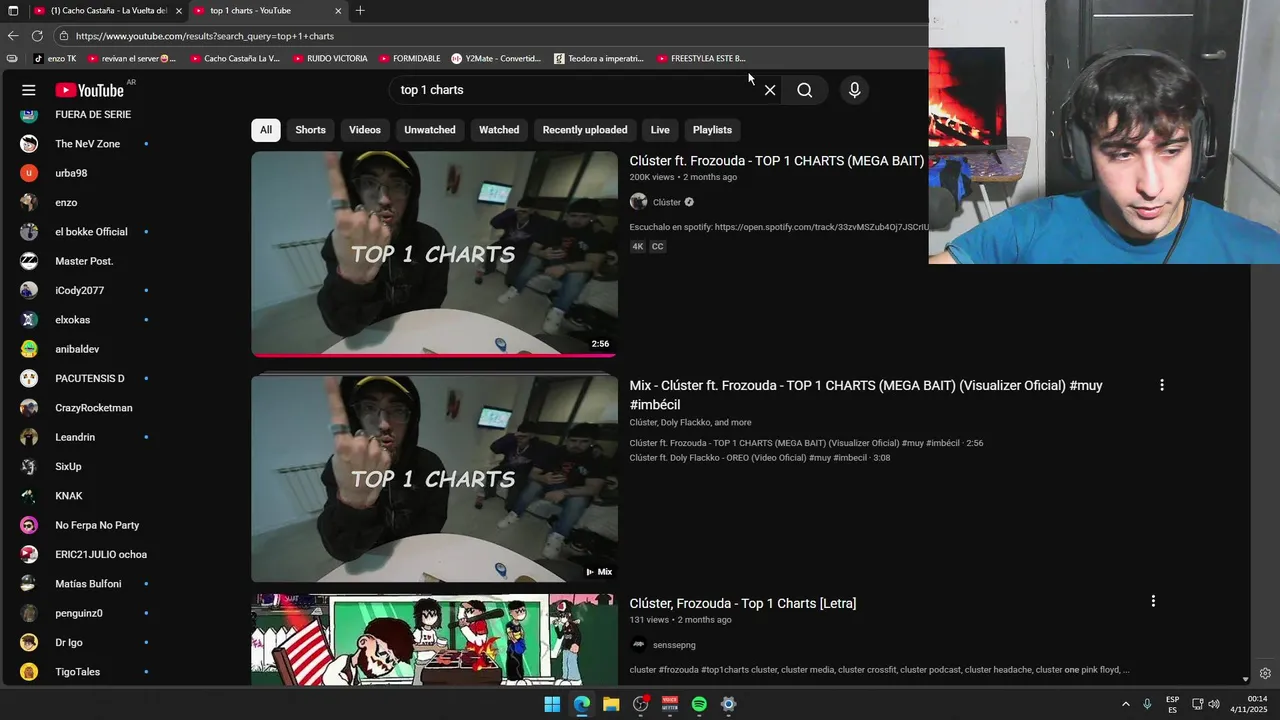1280x720 pixels.
Task: Click the first TOP 1 CHARTS video thumbnail
Action: [x=434, y=254]
